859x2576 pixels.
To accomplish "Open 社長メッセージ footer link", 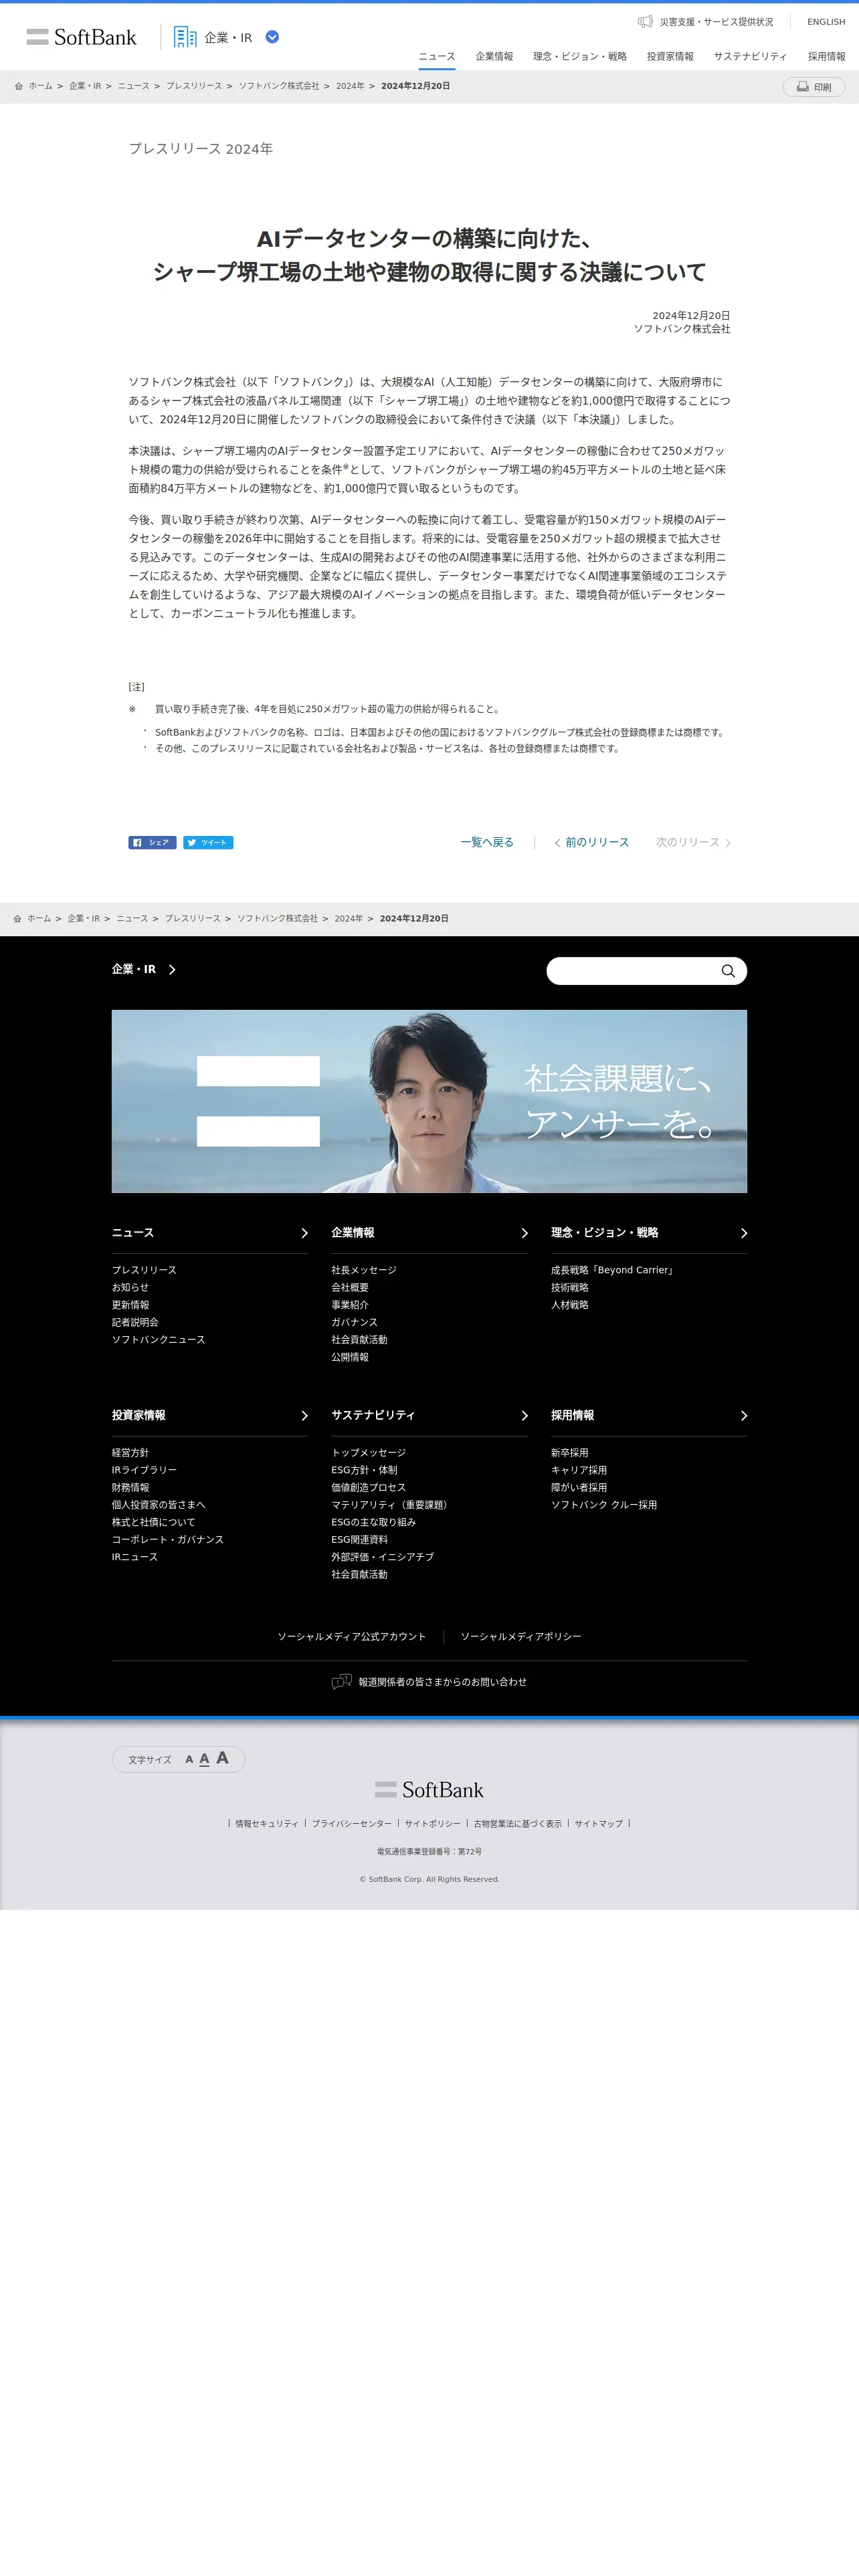I will [364, 1270].
